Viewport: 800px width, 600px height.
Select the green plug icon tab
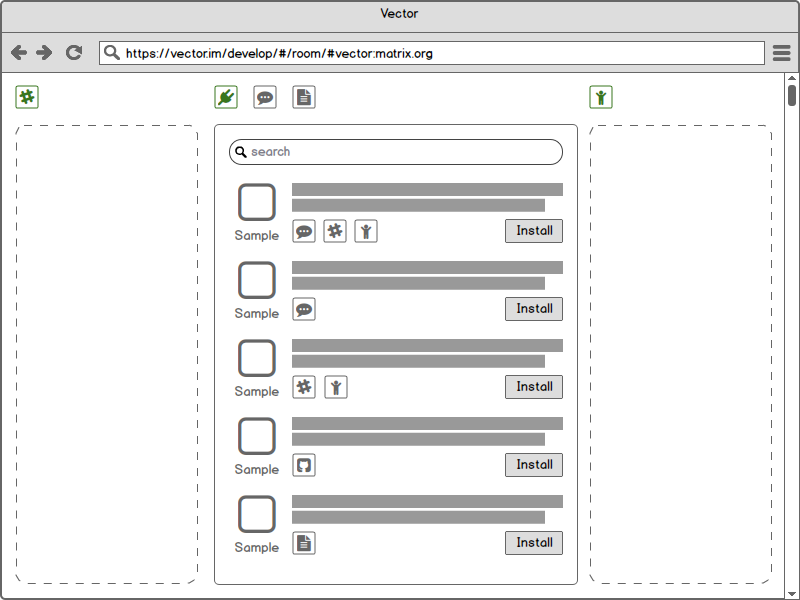(x=226, y=97)
